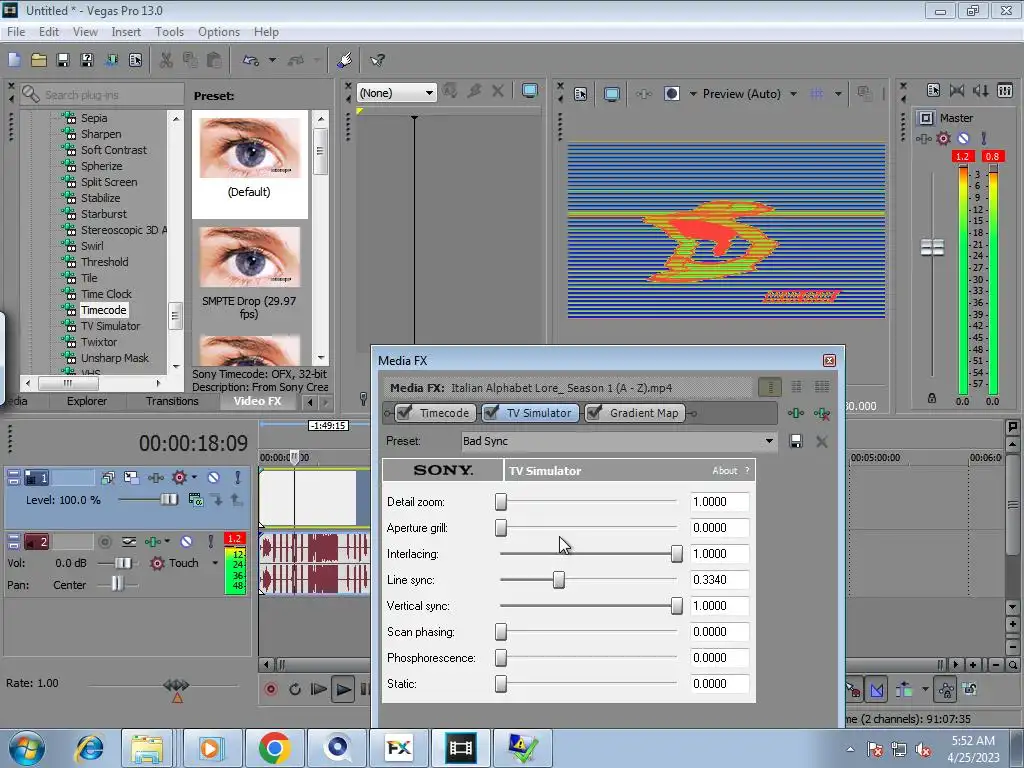Screen dimensions: 1024x768
Task: Expand Undo history dropdown arrow
Action: [x=272, y=60]
